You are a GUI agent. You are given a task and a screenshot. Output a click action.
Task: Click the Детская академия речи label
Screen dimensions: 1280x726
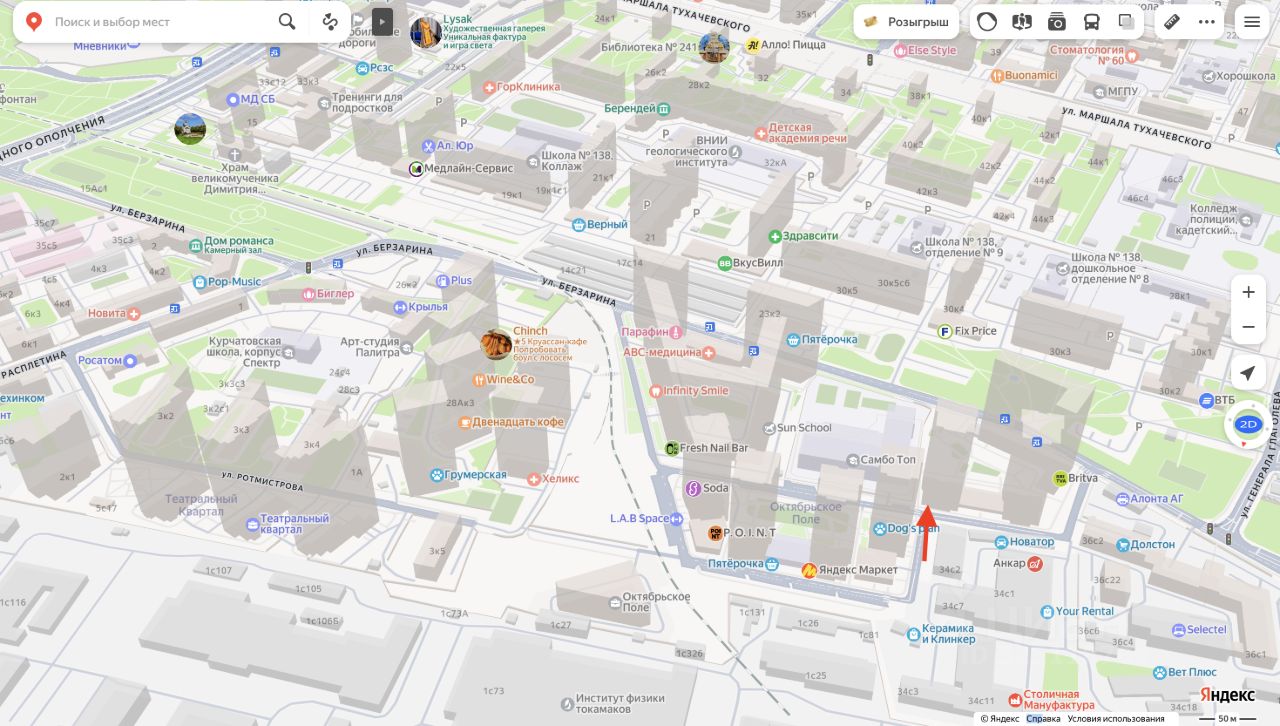point(808,134)
